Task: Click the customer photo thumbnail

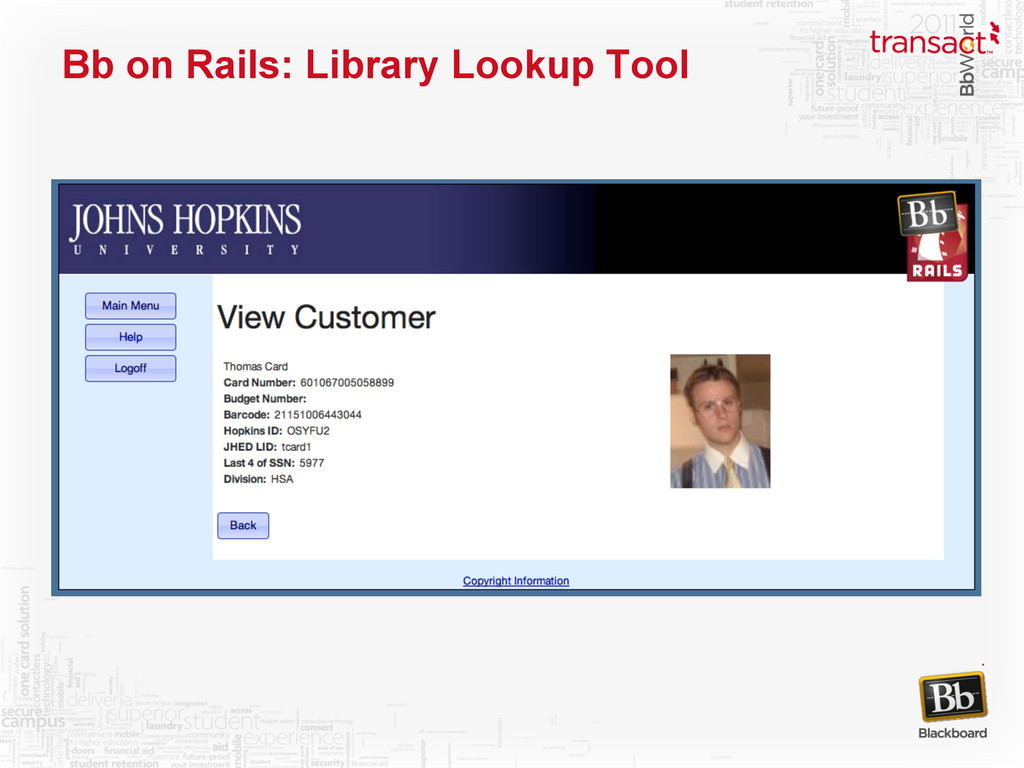Action: click(720, 421)
